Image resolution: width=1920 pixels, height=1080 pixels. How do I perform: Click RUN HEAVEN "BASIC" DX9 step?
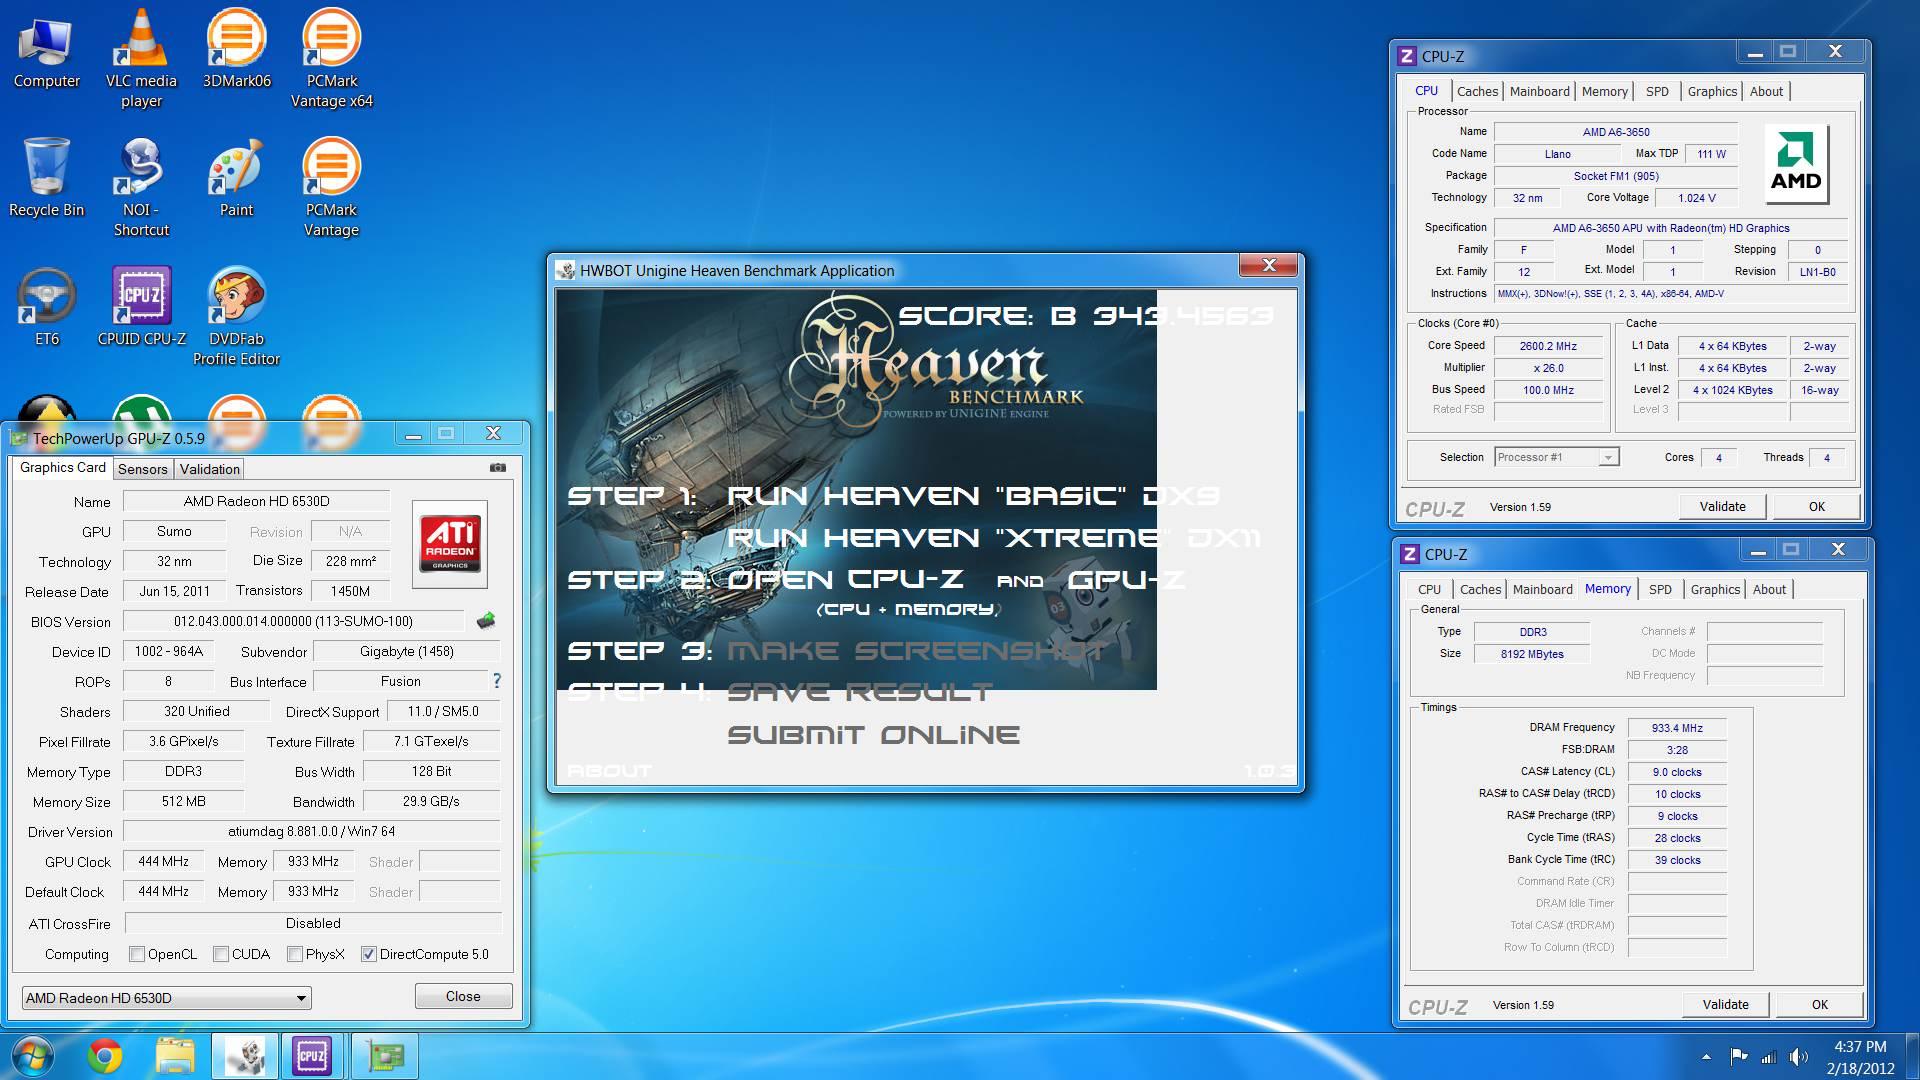[973, 495]
